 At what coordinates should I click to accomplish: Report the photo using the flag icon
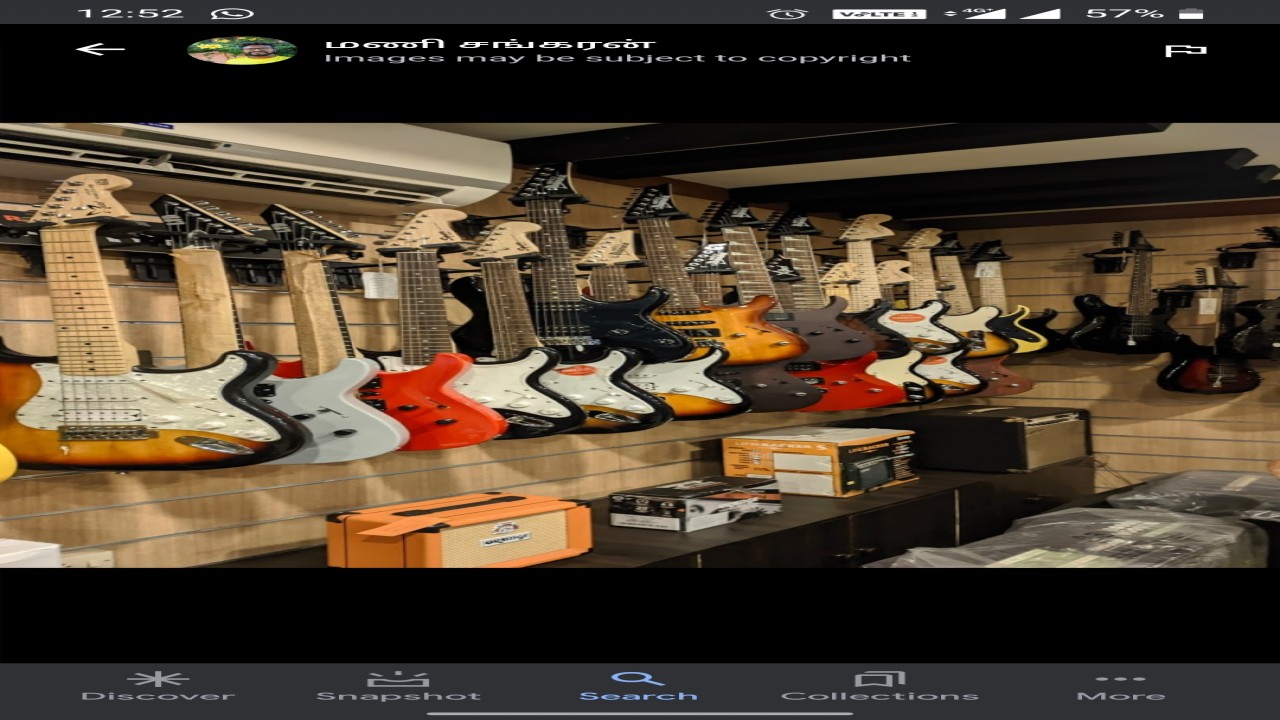pyautogui.click(x=1185, y=50)
